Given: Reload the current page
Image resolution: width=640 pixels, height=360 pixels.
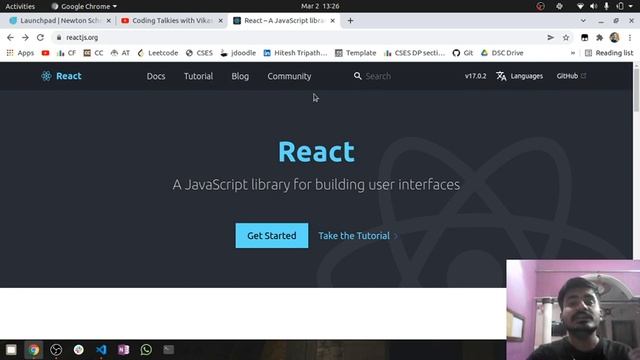Looking at the screenshot, I should tap(40, 38).
